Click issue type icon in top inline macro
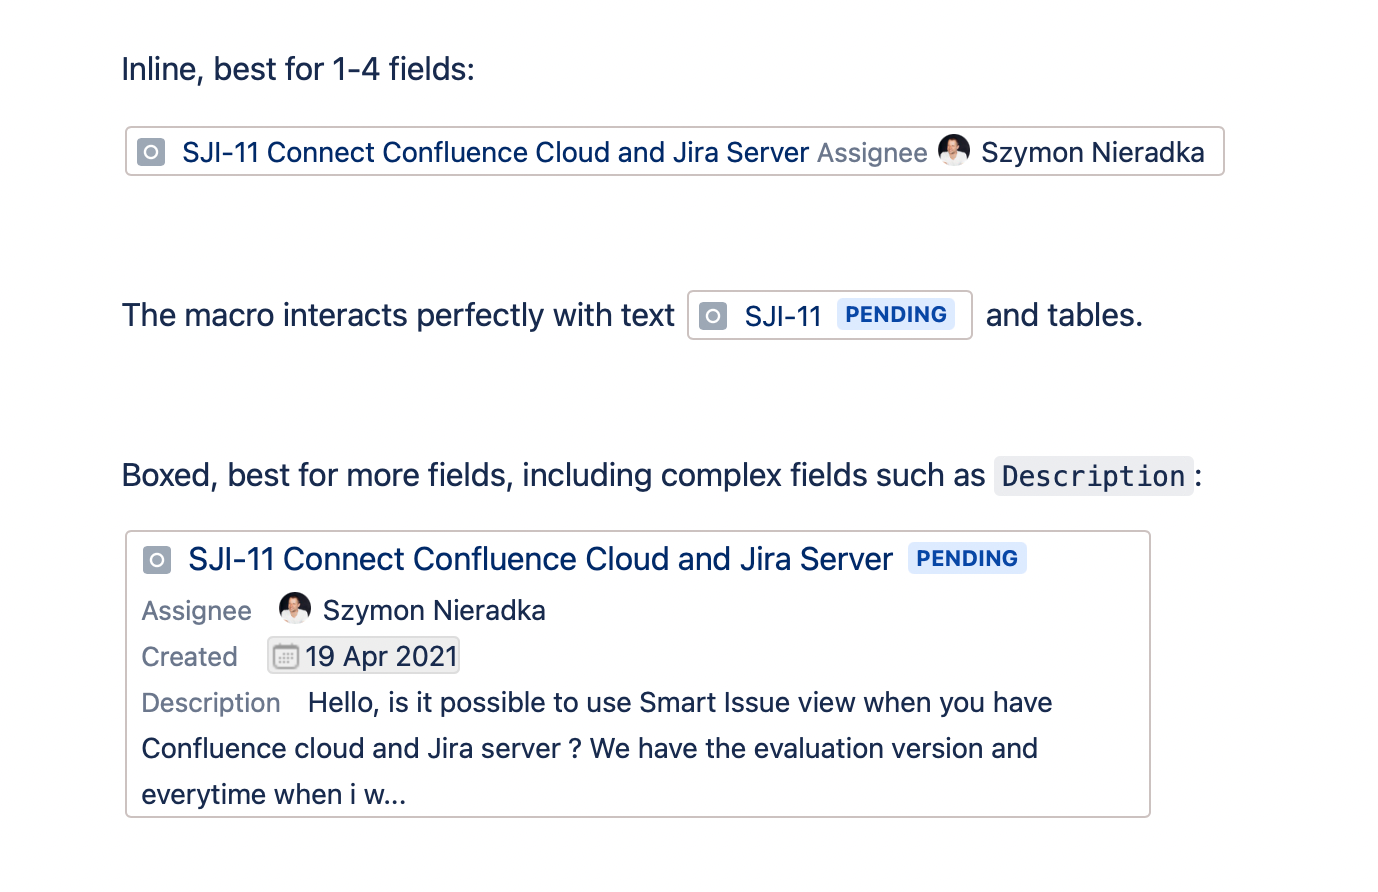The image size is (1378, 892). tap(151, 152)
